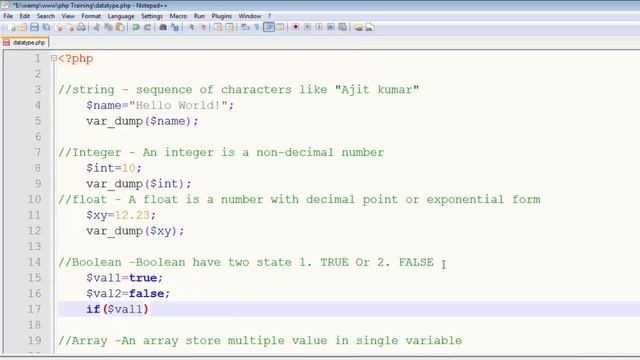Image resolution: width=640 pixels, height=360 pixels.
Task: Create a new document with the New icon
Action: [x=11, y=27]
